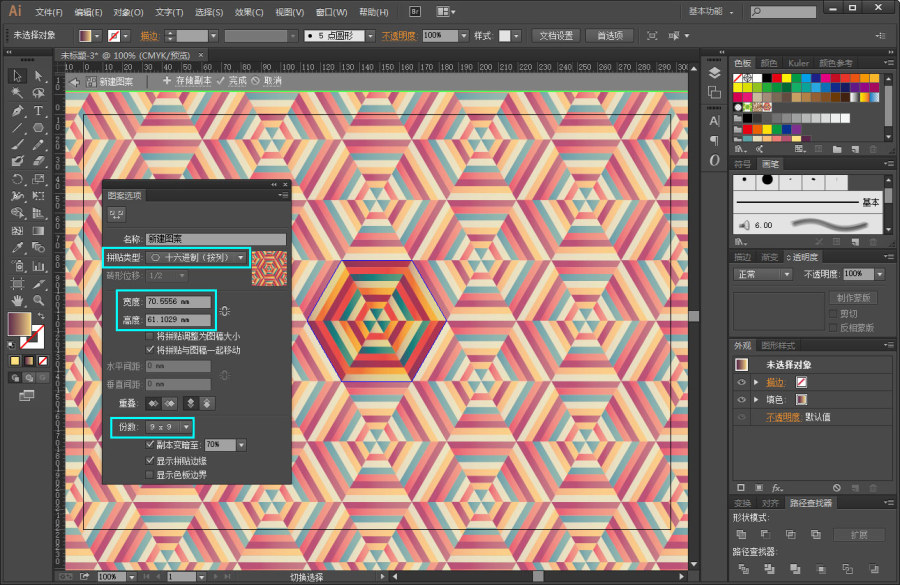Image resolution: width=900 pixels, height=585 pixels.
Task: Pick the Paintbrush tool
Action: [x=17, y=145]
